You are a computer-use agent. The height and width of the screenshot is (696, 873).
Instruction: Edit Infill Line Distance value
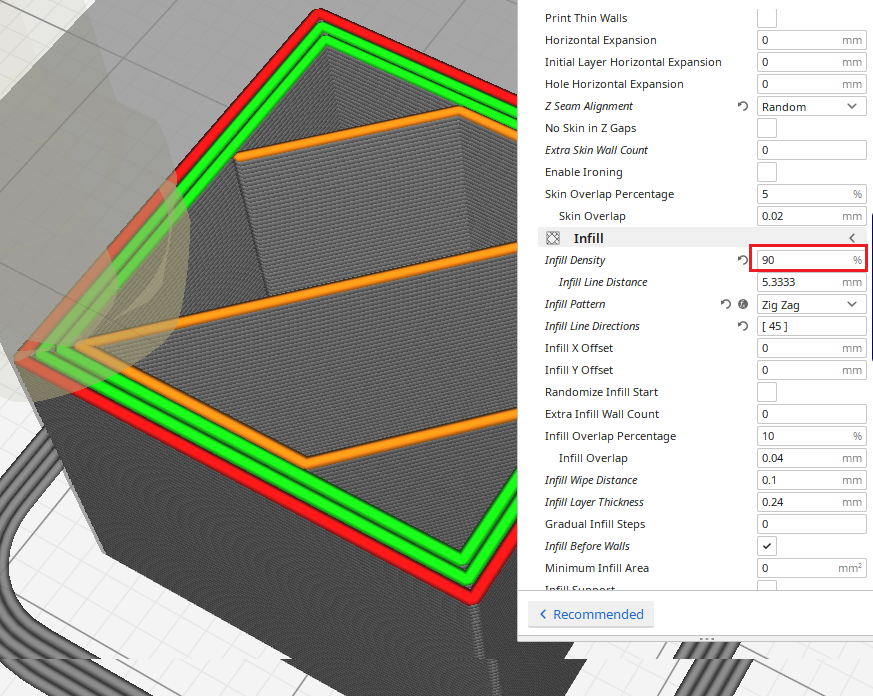tap(811, 282)
